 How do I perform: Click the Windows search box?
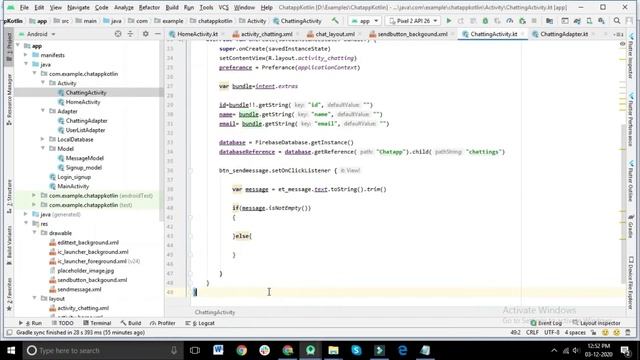click(104, 350)
